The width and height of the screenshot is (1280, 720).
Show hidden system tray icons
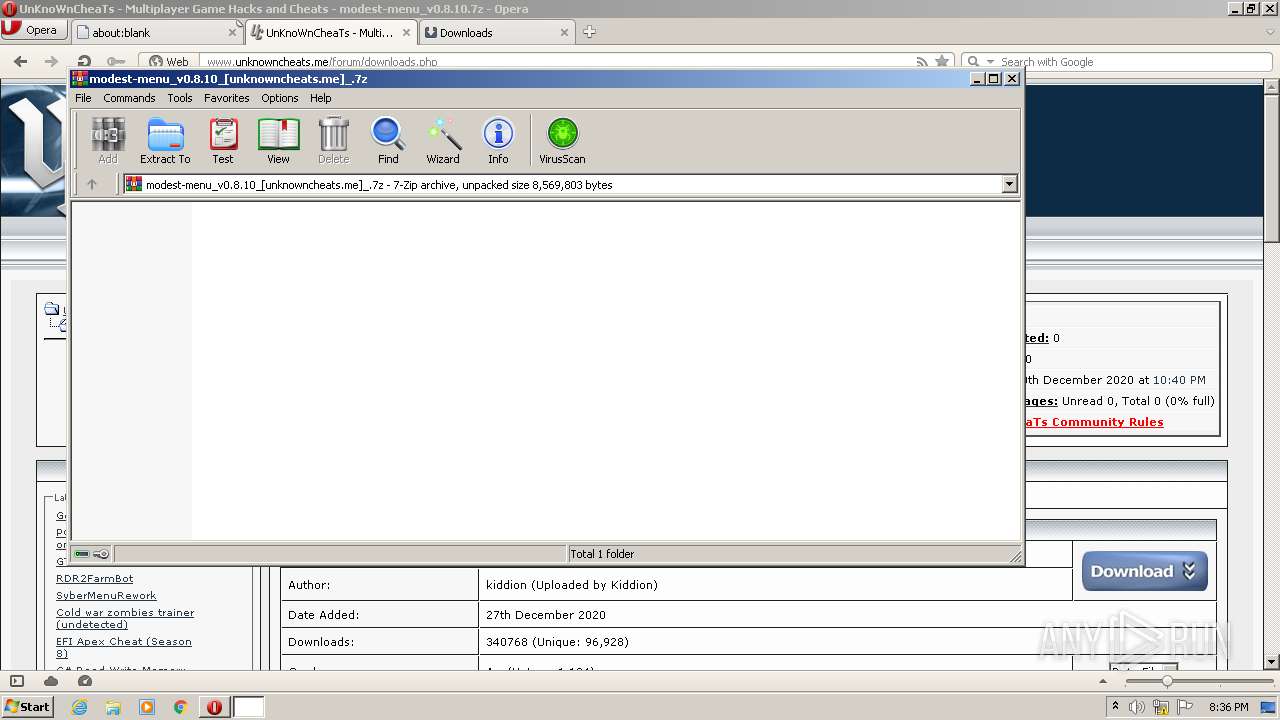click(x=1115, y=707)
